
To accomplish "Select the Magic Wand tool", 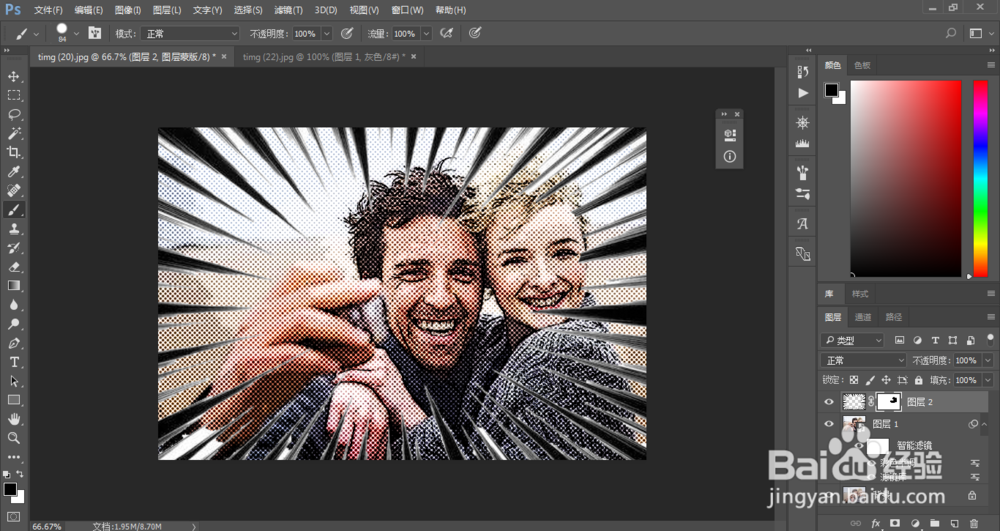I will click(13, 133).
